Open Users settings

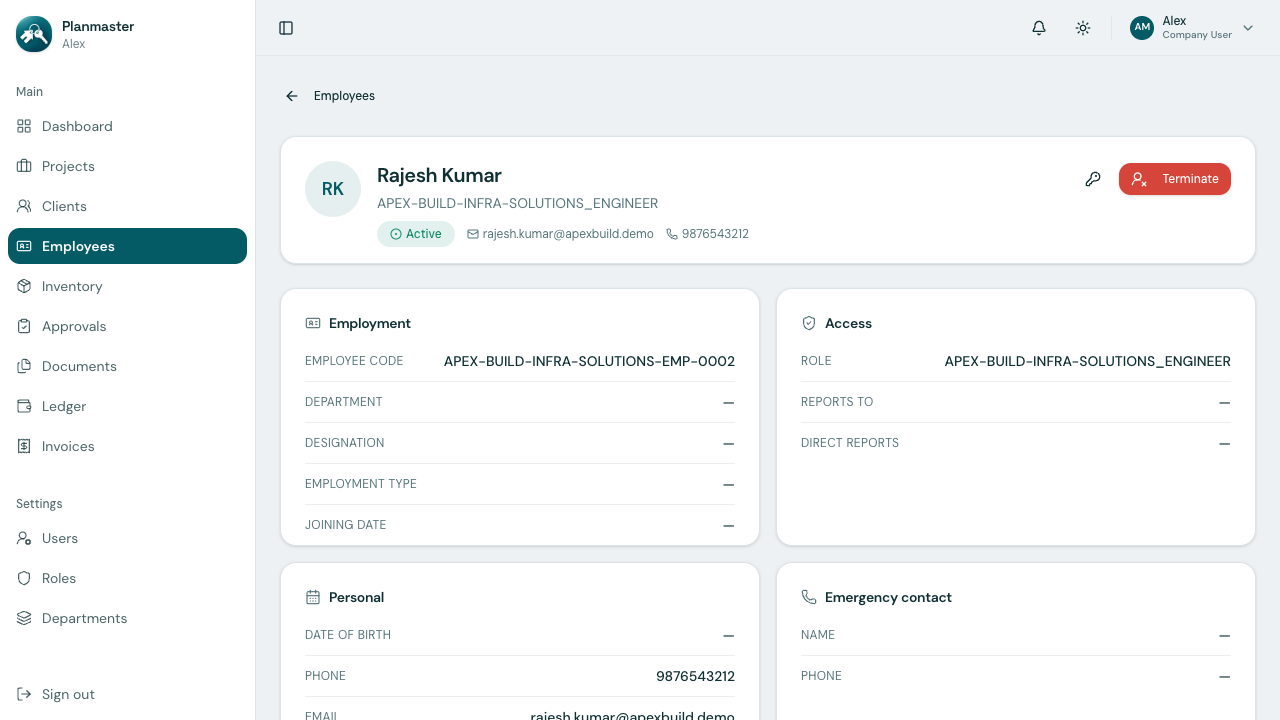(x=127, y=538)
